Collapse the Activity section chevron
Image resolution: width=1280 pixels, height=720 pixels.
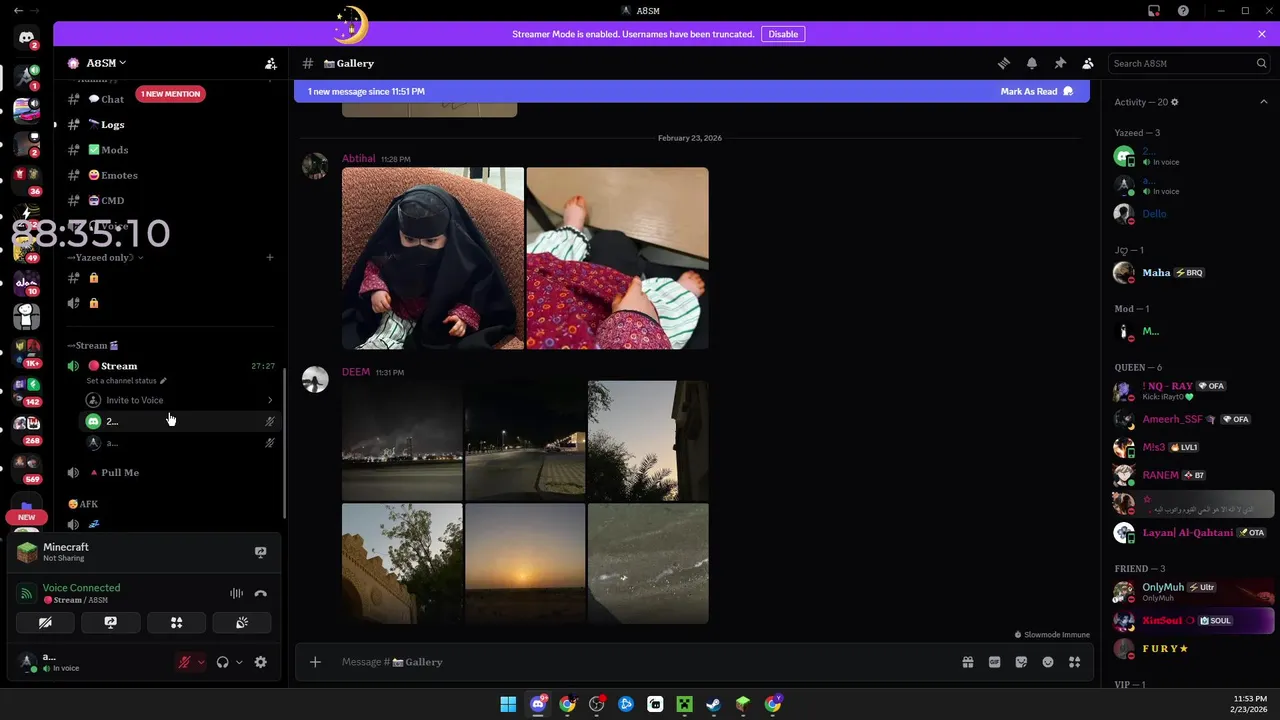tap(1263, 102)
